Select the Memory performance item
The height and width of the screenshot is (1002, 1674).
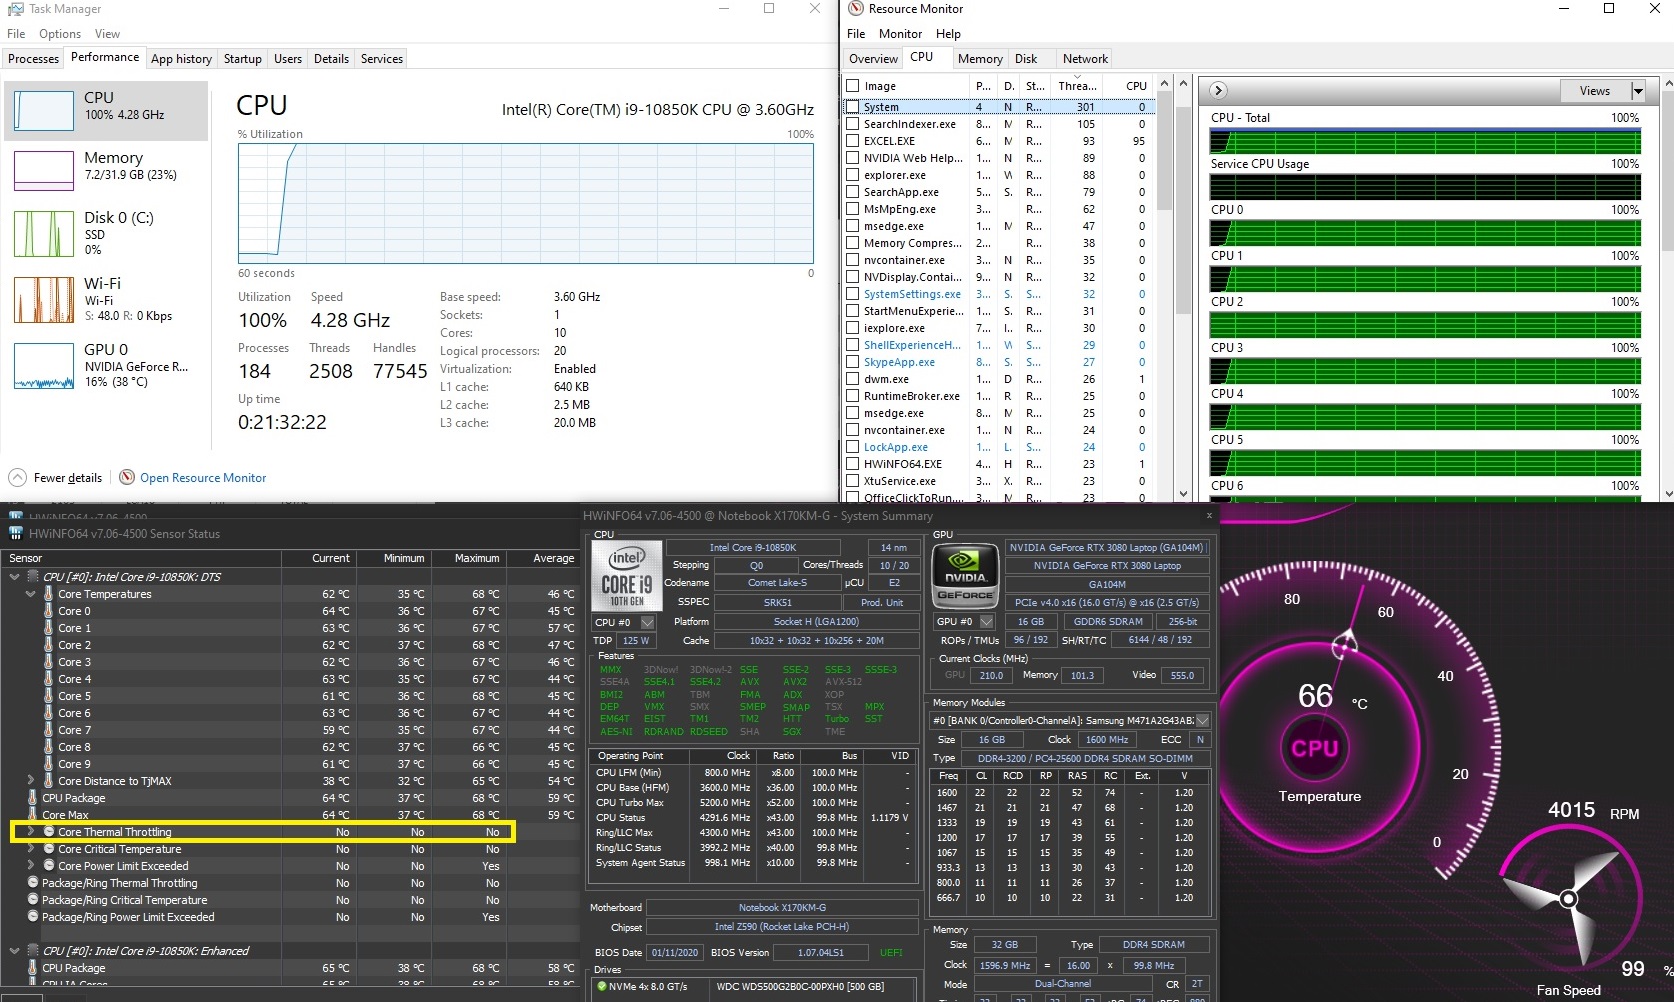[x=106, y=170]
